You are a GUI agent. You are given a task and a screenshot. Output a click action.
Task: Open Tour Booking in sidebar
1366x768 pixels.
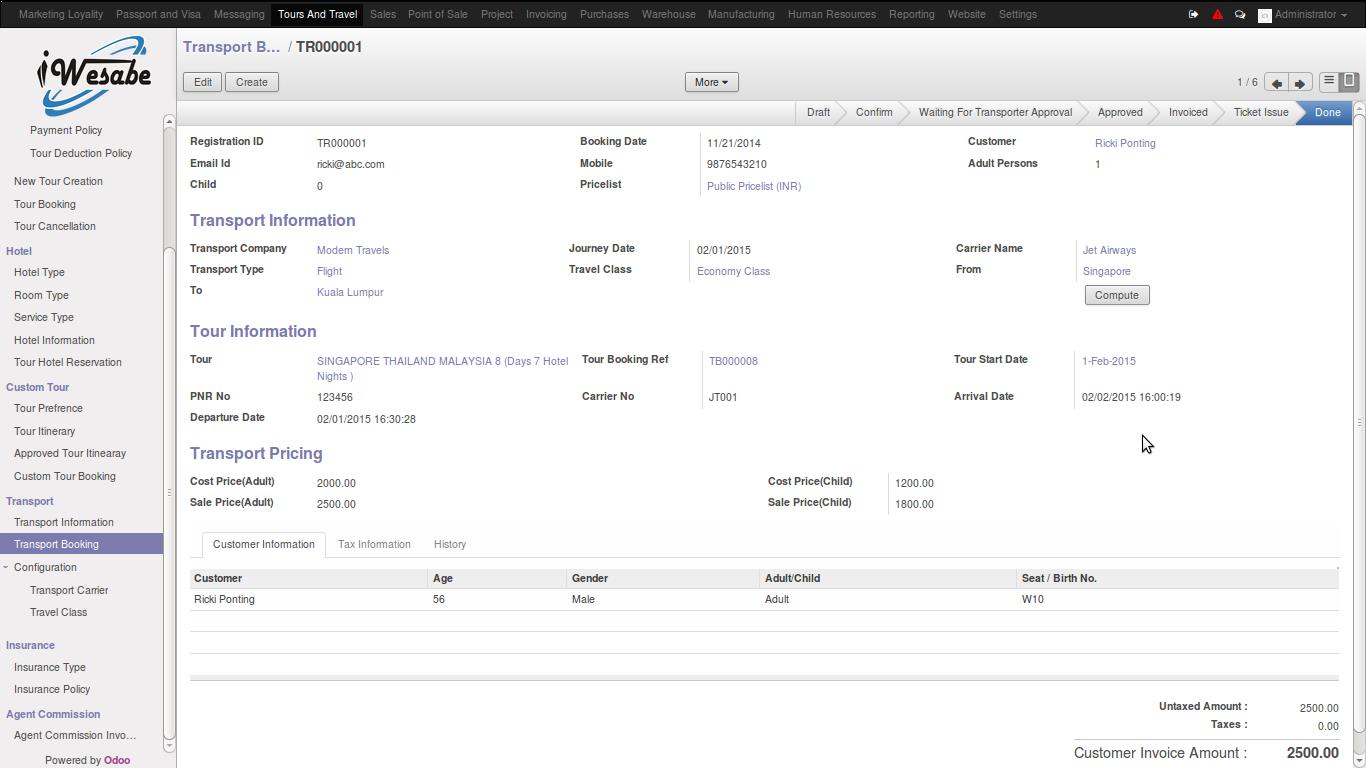click(x=45, y=204)
